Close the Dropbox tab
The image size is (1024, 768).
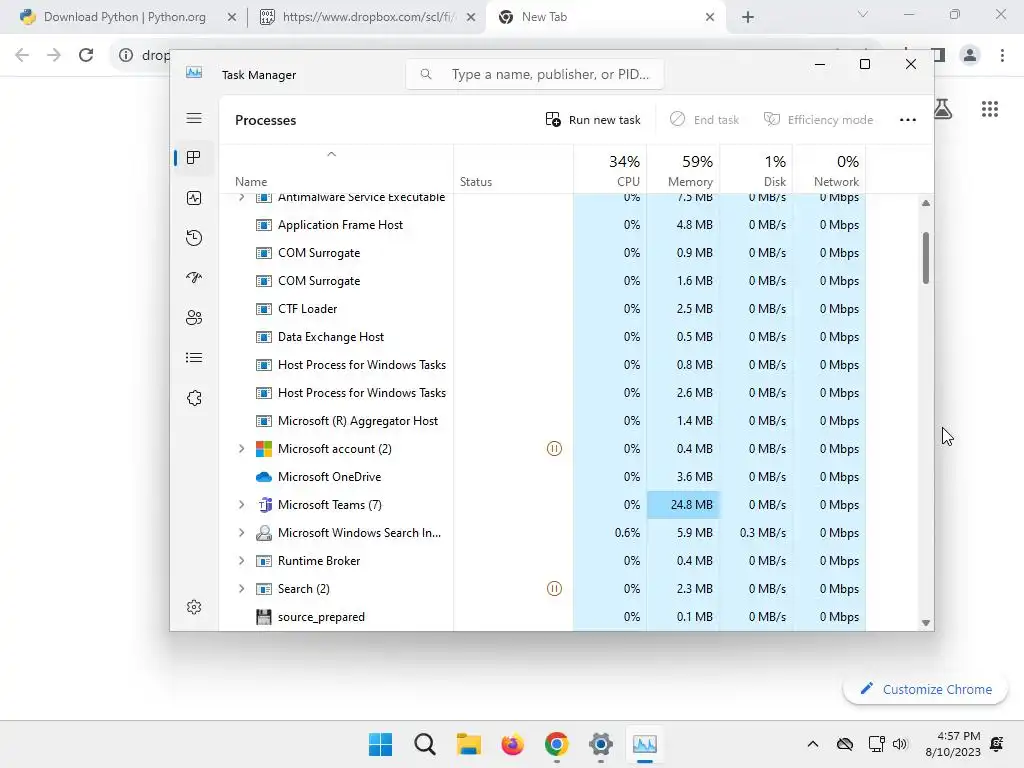(x=471, y=18)
